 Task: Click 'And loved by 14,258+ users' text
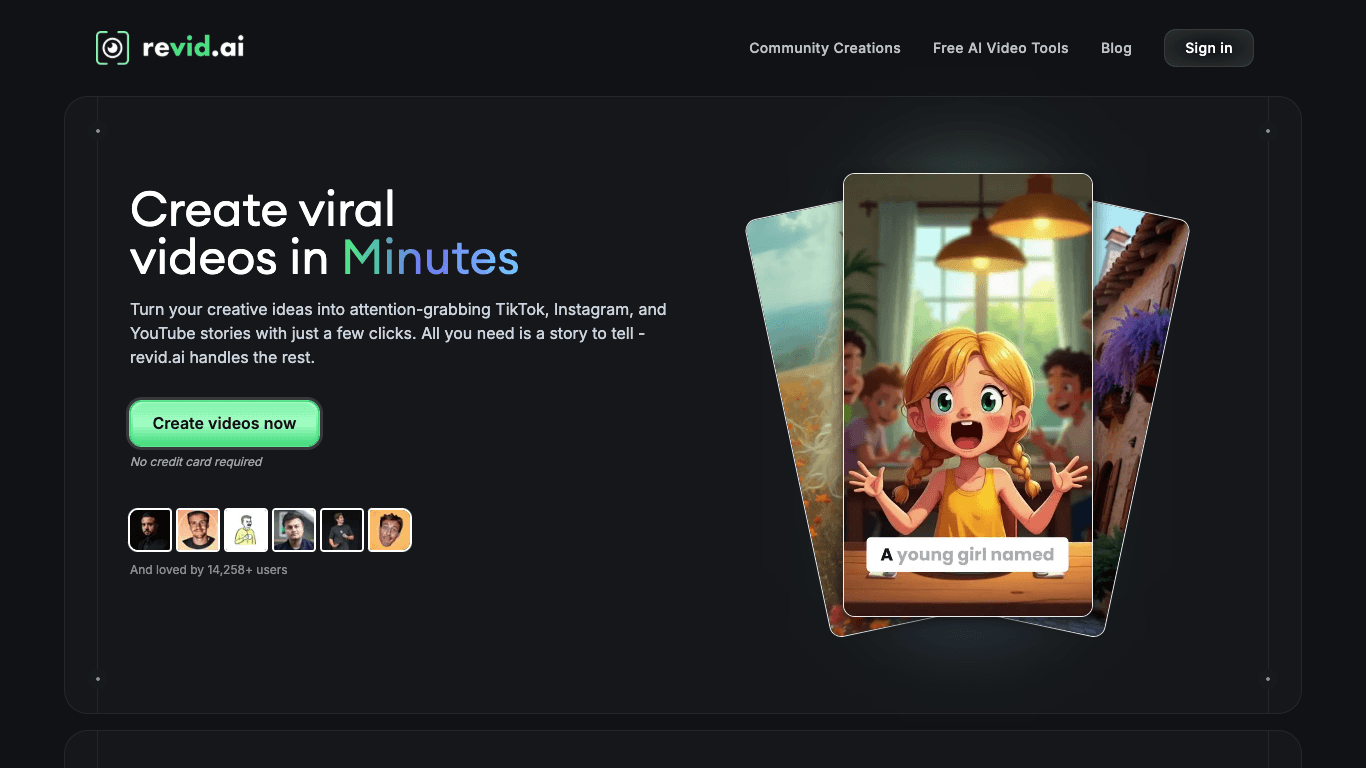[208, 570]
